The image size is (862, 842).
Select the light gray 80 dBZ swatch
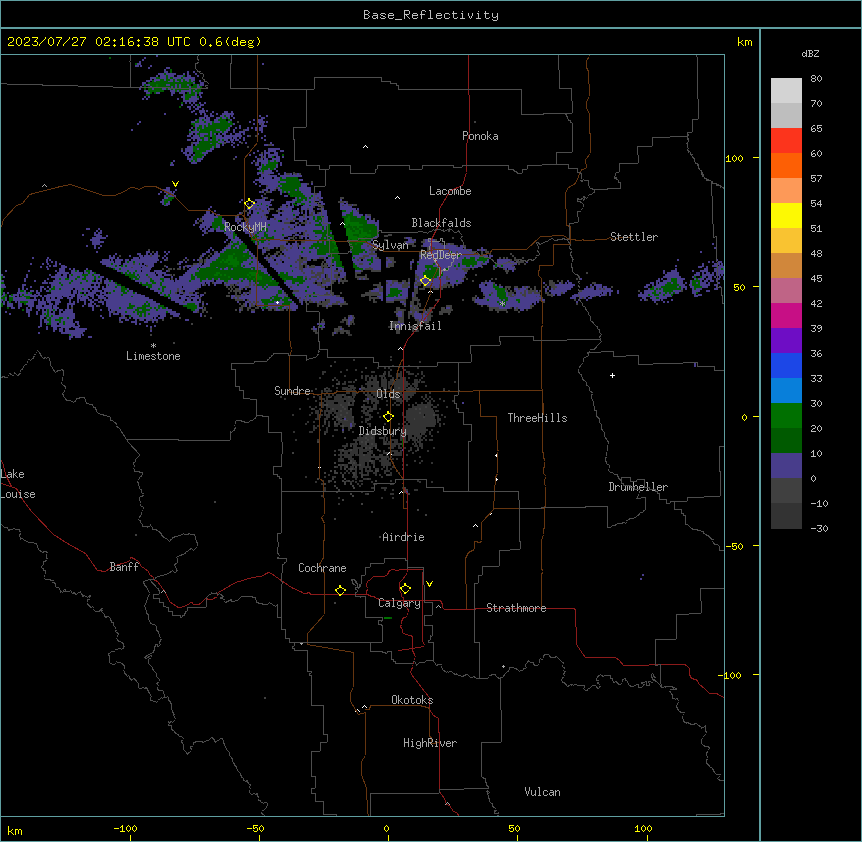click(x=786, y=91)
